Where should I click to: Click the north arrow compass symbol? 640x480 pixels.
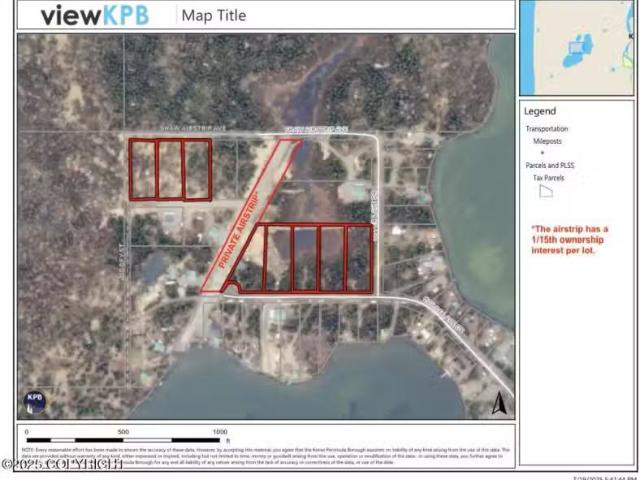coord(499,402)
